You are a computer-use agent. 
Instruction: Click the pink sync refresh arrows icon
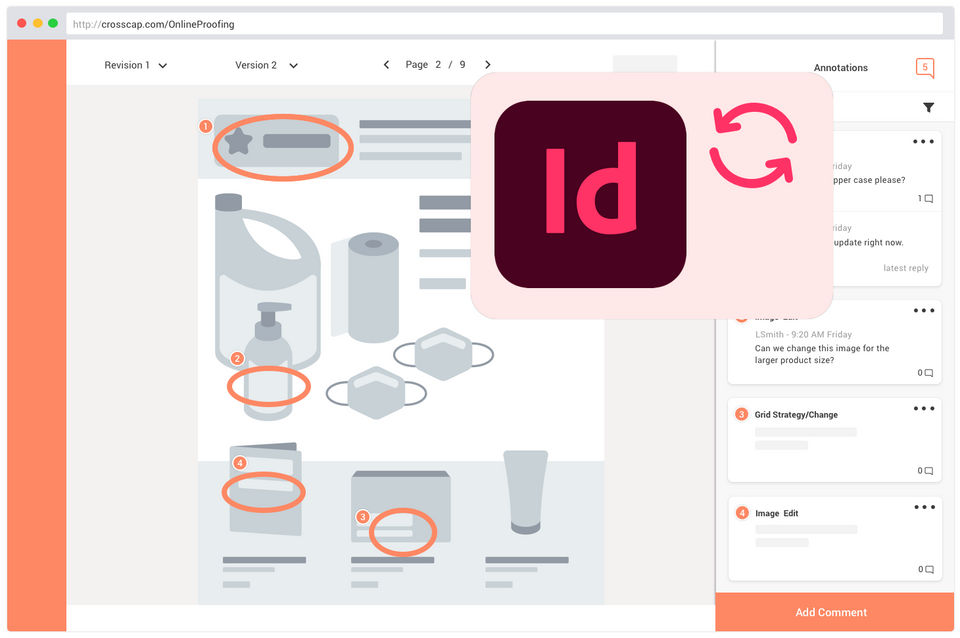753,145
